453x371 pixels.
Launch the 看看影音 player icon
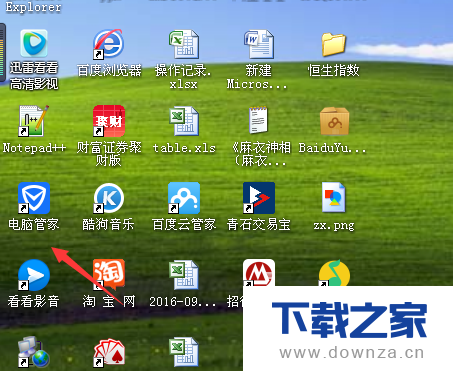pos(34,275)
